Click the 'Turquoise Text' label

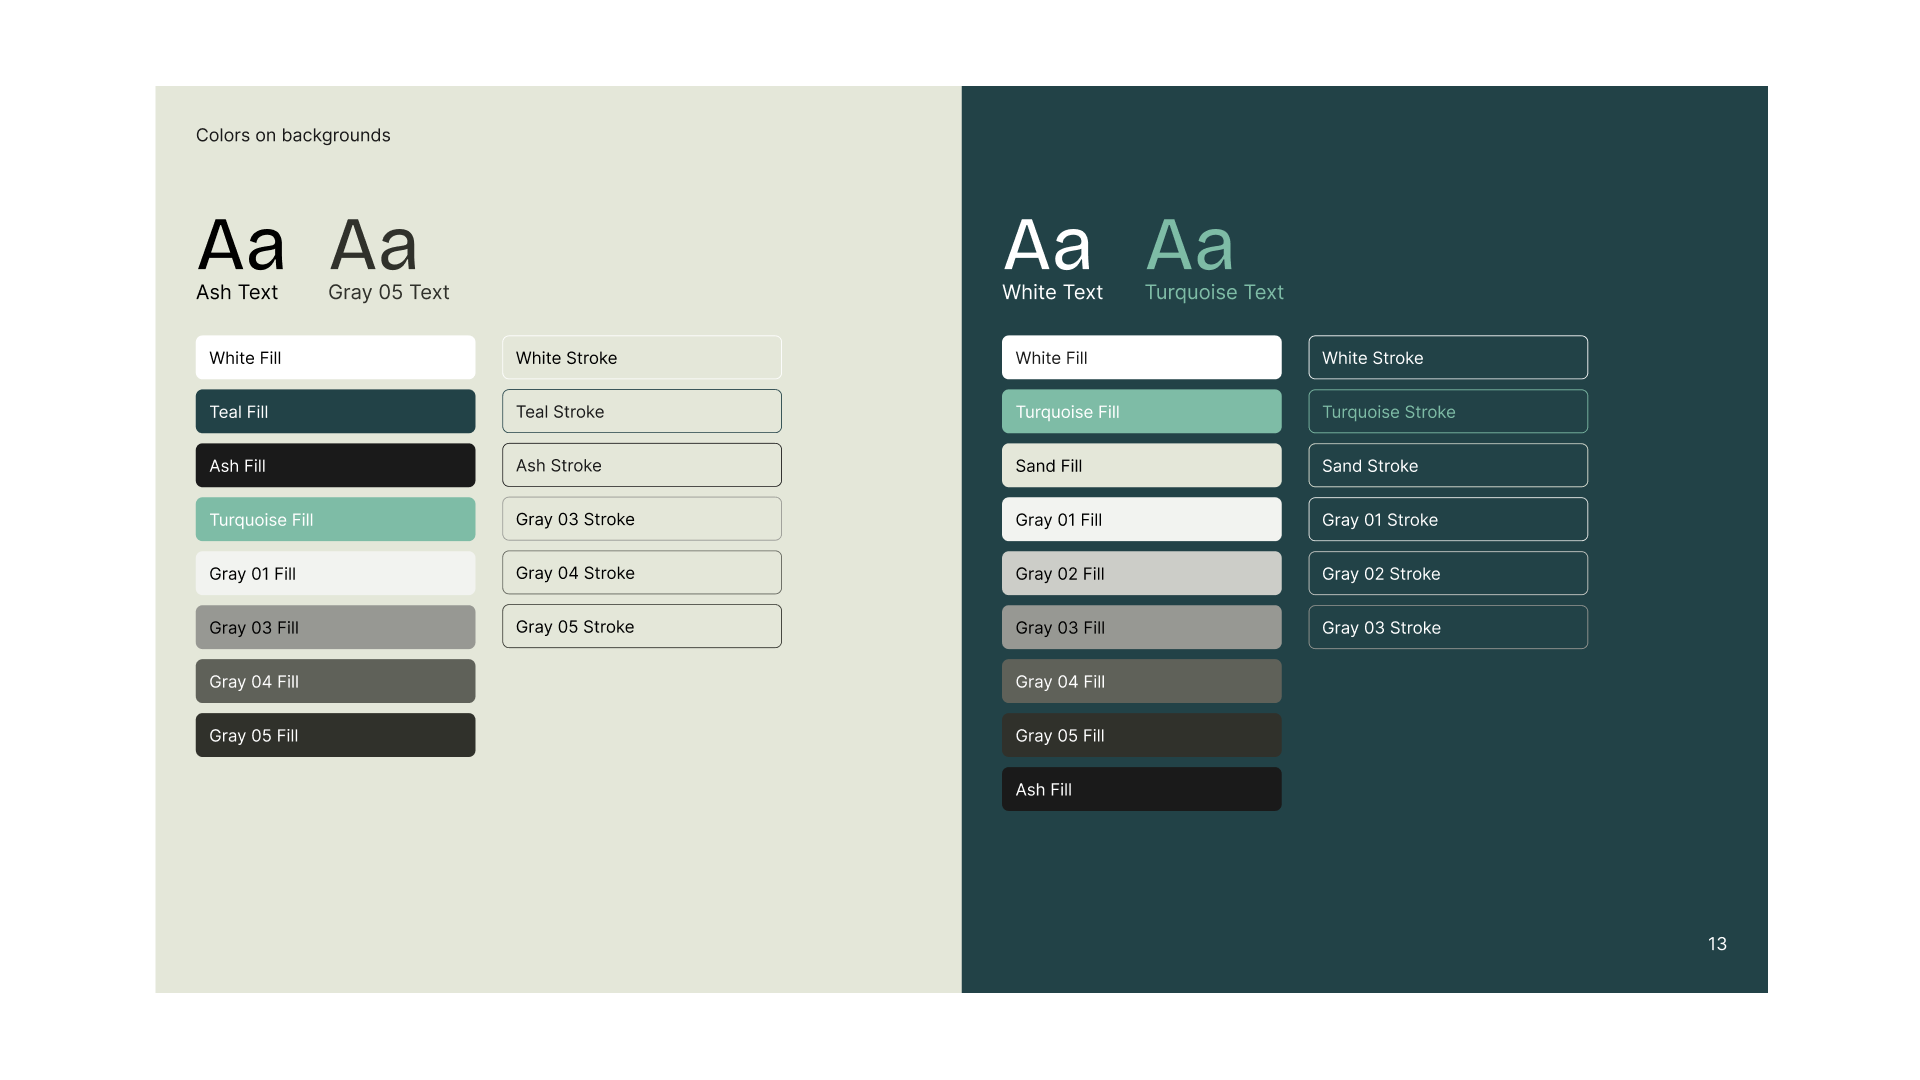point(1214,292)
